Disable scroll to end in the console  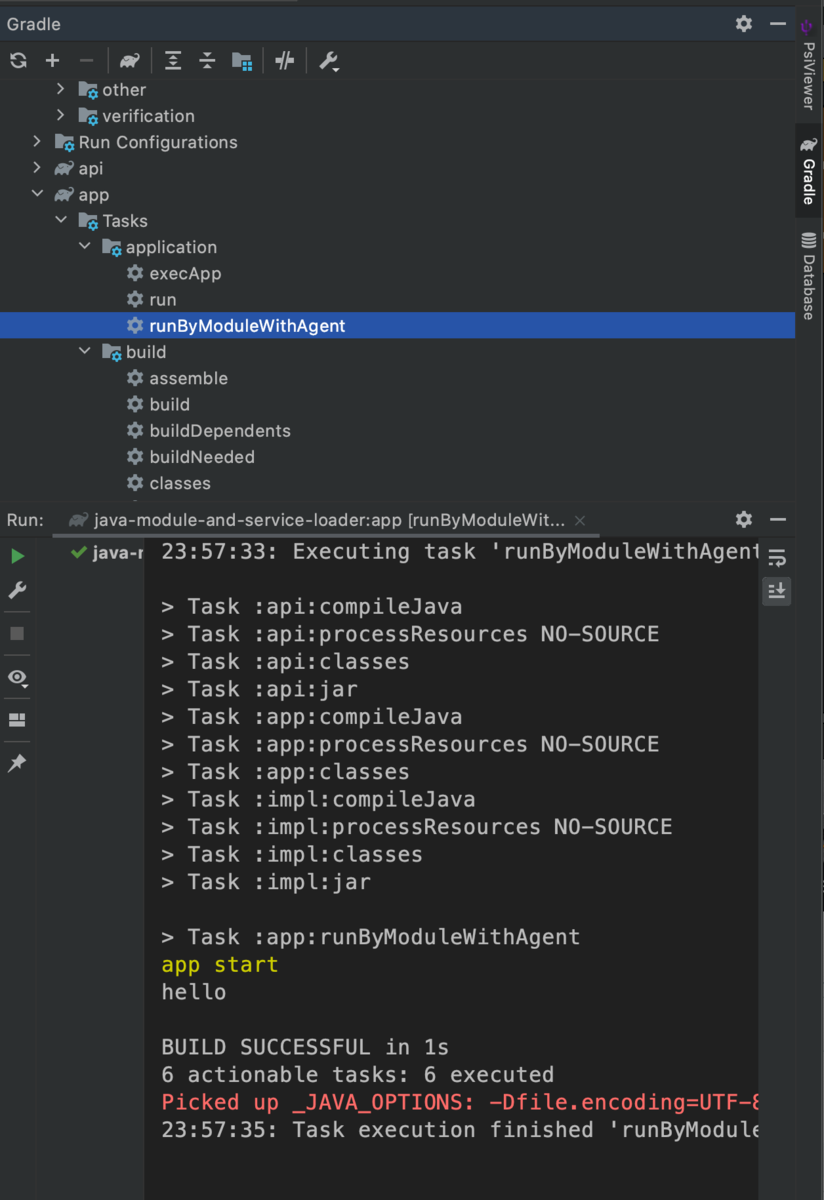[777, 591]
